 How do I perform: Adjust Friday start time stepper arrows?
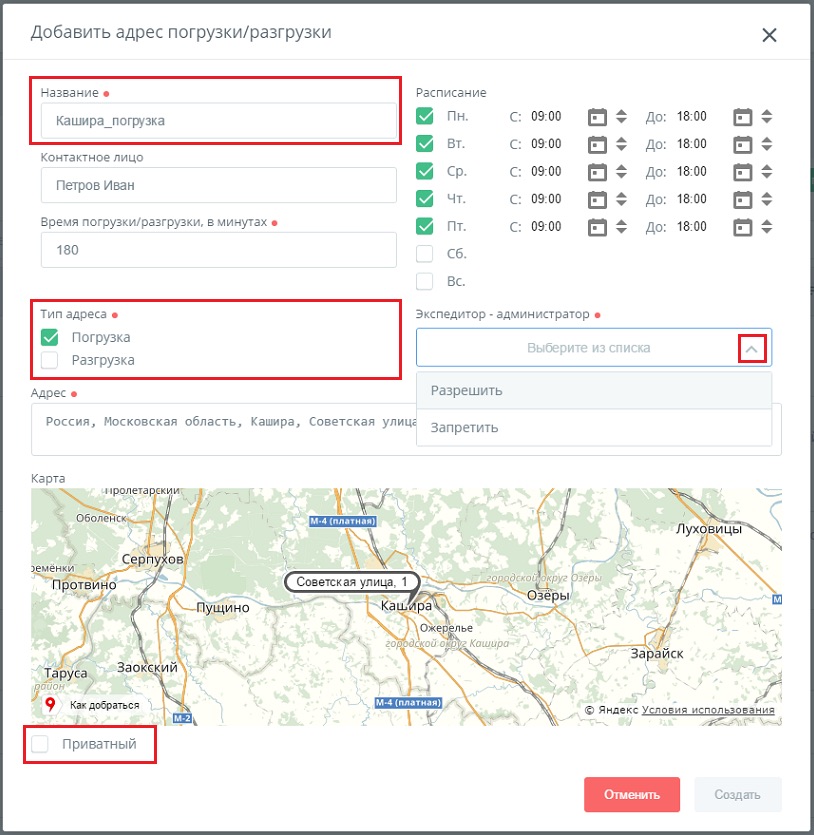621,227
